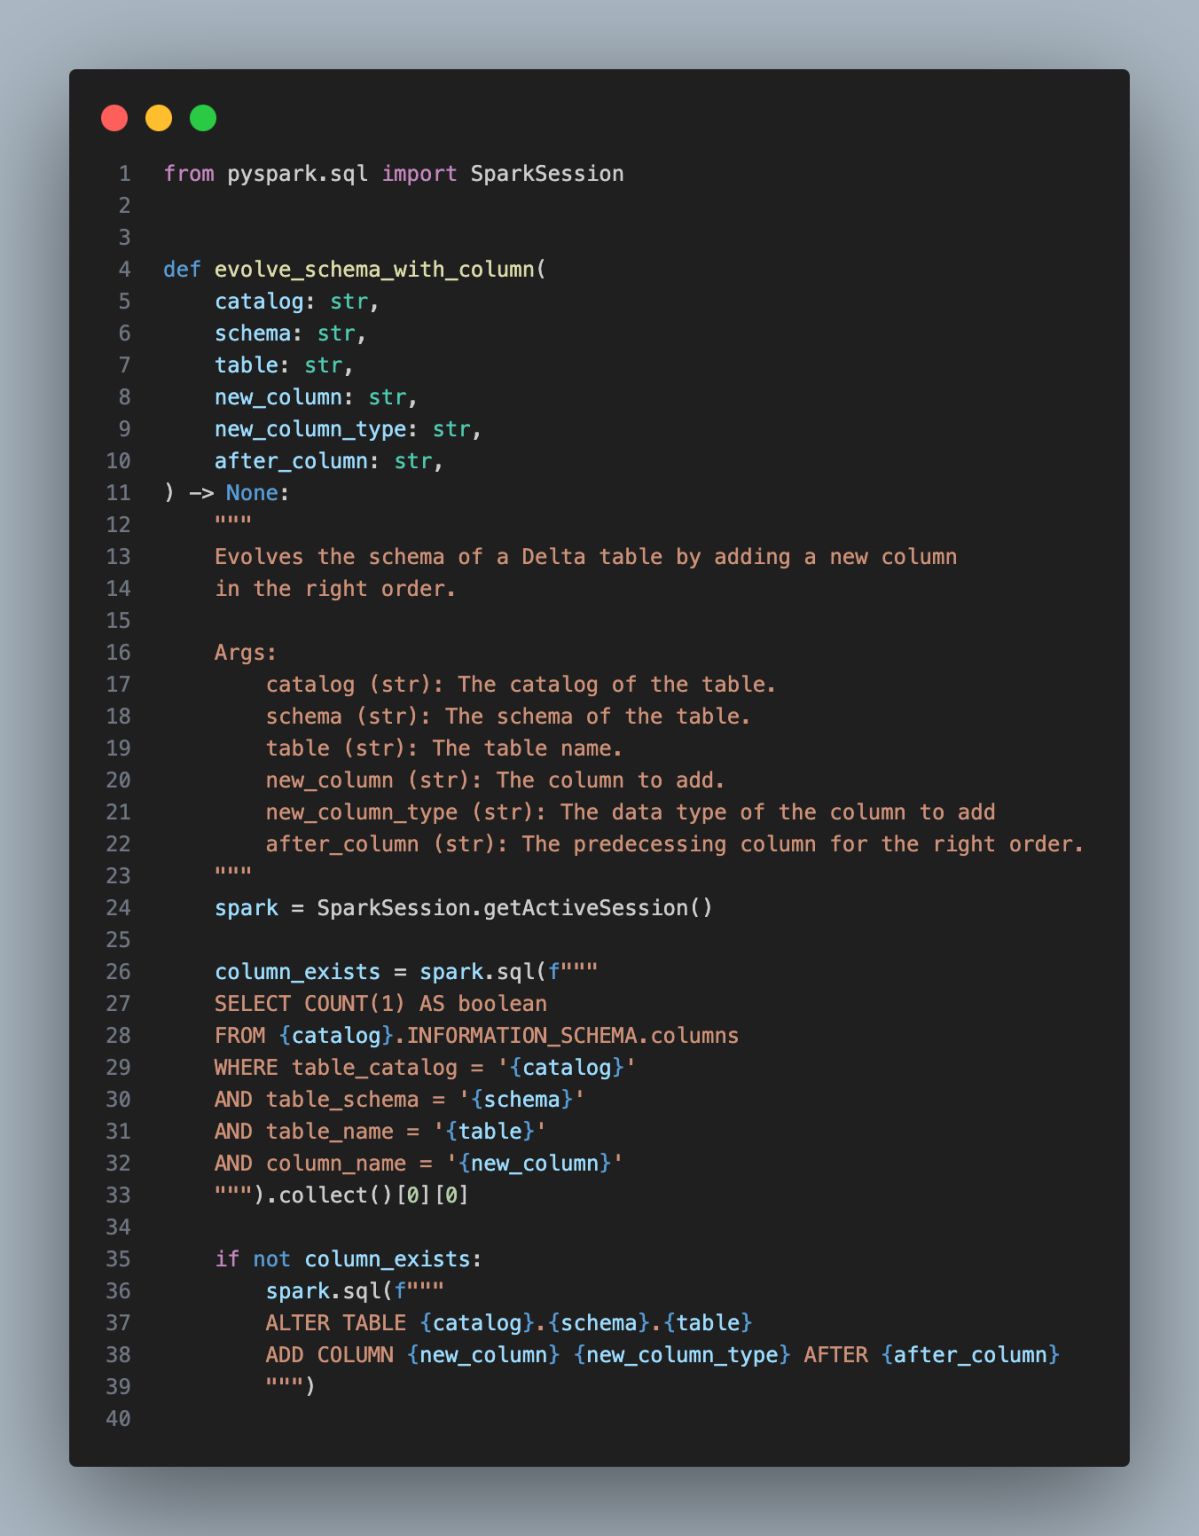Click the after_column parameter on line 10

[291, 462]
